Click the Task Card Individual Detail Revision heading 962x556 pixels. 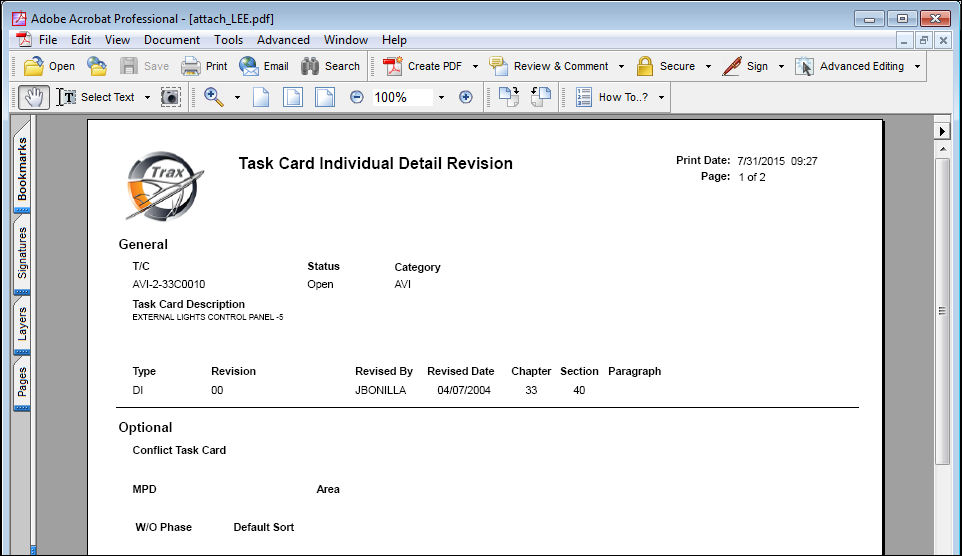[x=375, y=163]
